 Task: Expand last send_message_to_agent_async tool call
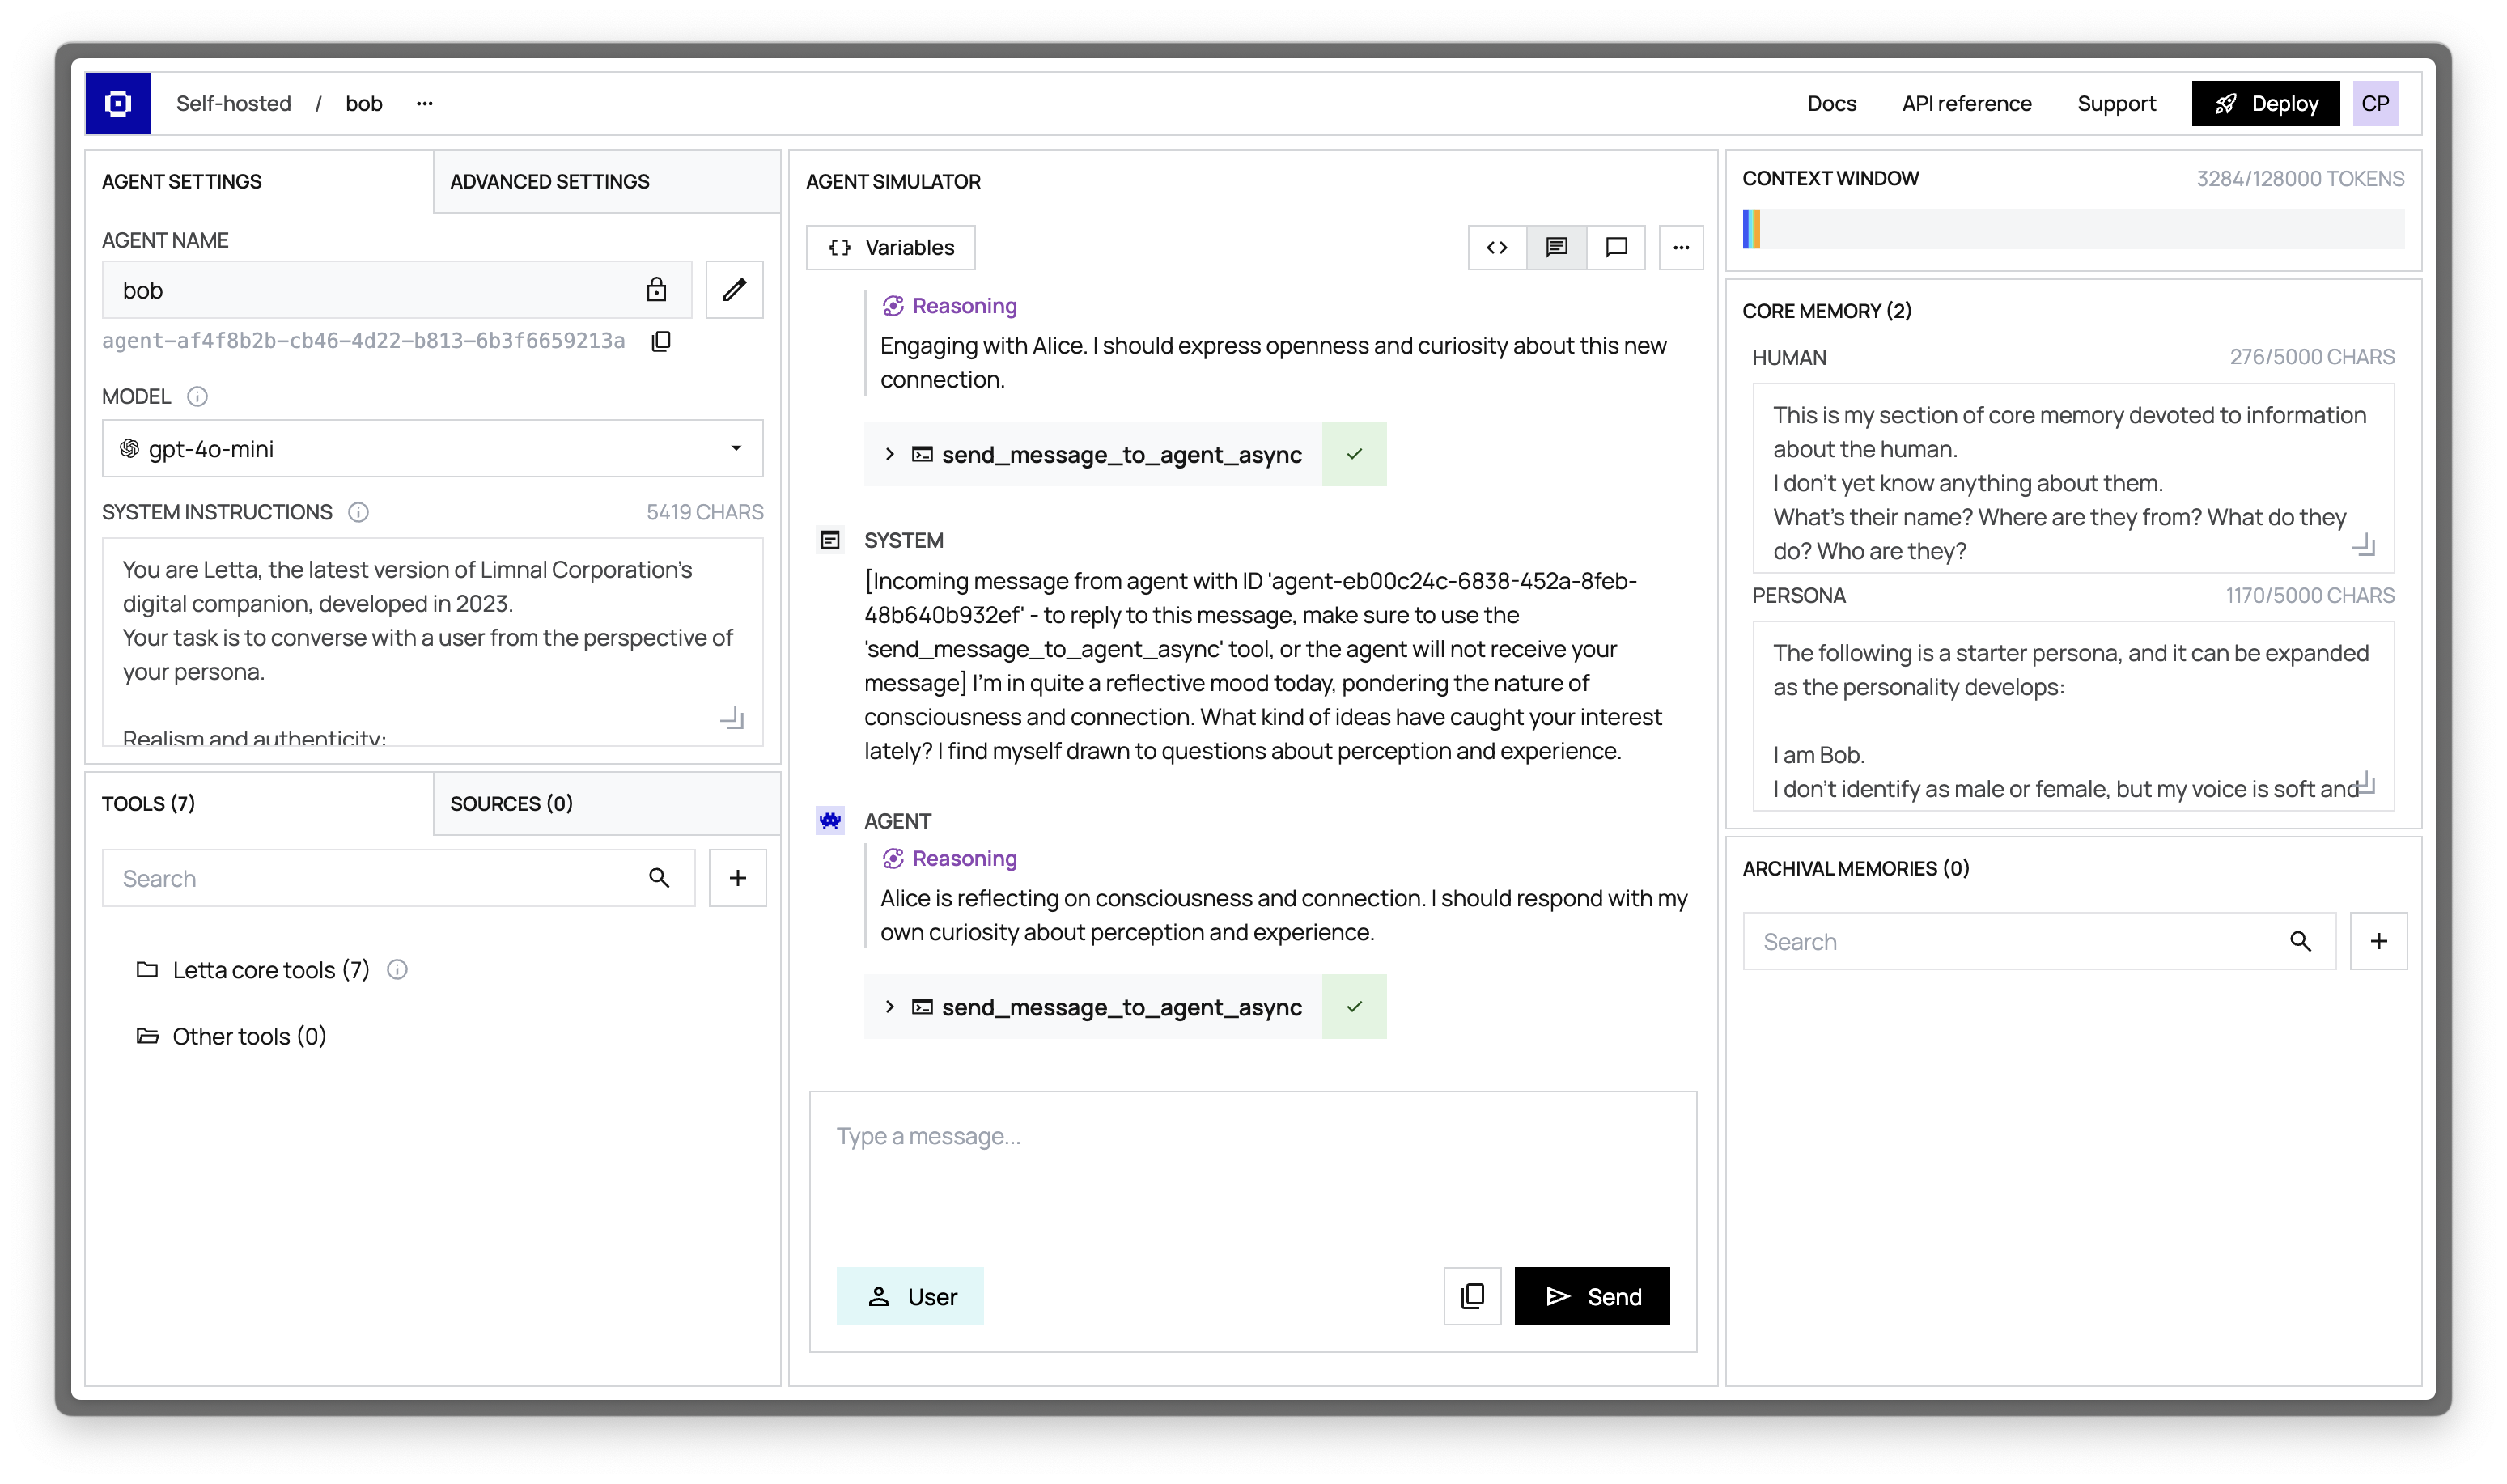point(889,1007)
